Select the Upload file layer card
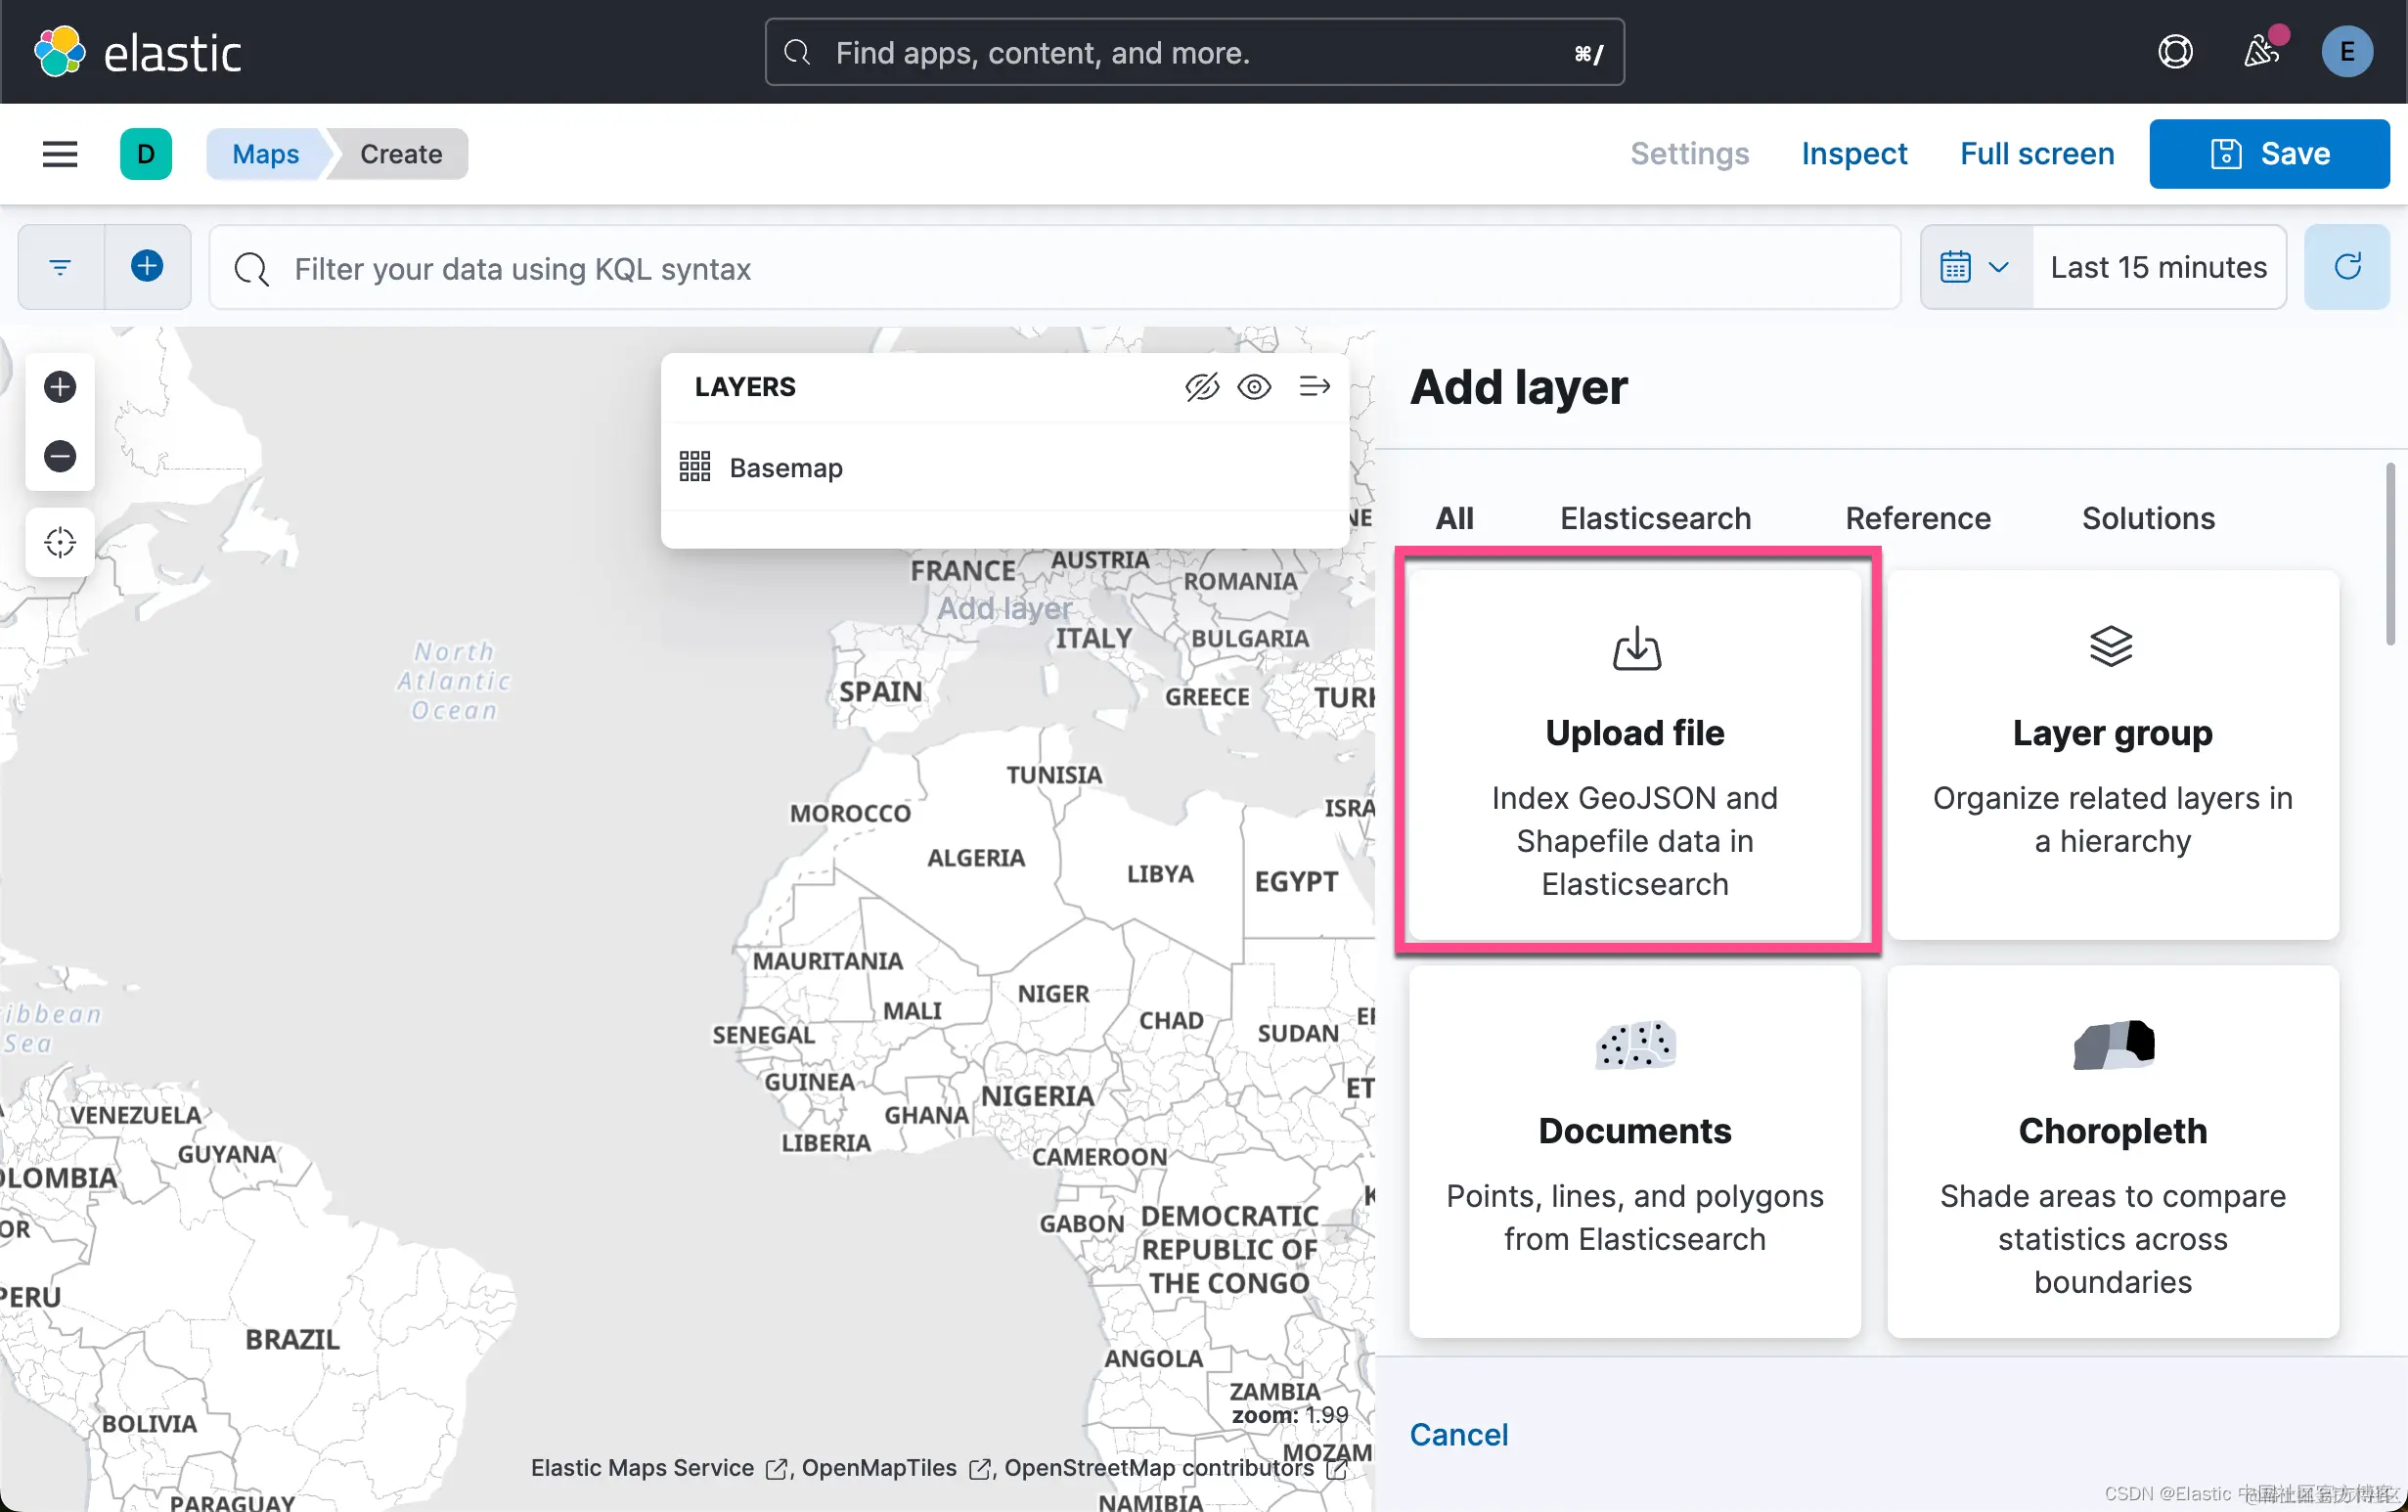Image resolution: width=2408 pixels, height=1512 pixels. (x=1635, y=755)
